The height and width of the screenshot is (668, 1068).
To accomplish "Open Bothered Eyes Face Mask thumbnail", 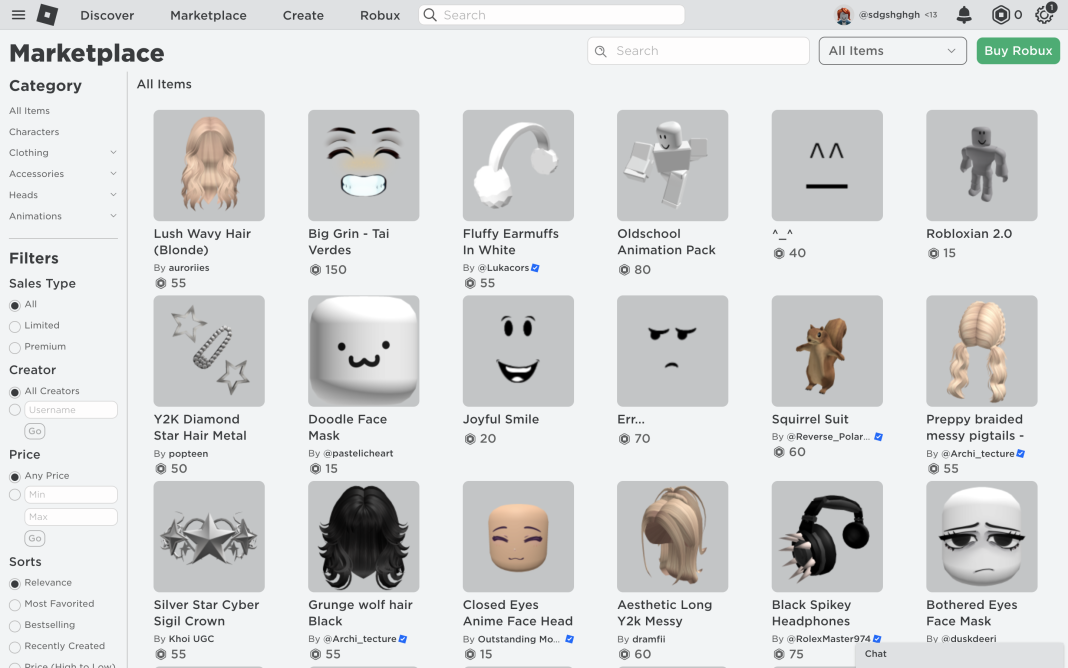I will tap(981, 537).
